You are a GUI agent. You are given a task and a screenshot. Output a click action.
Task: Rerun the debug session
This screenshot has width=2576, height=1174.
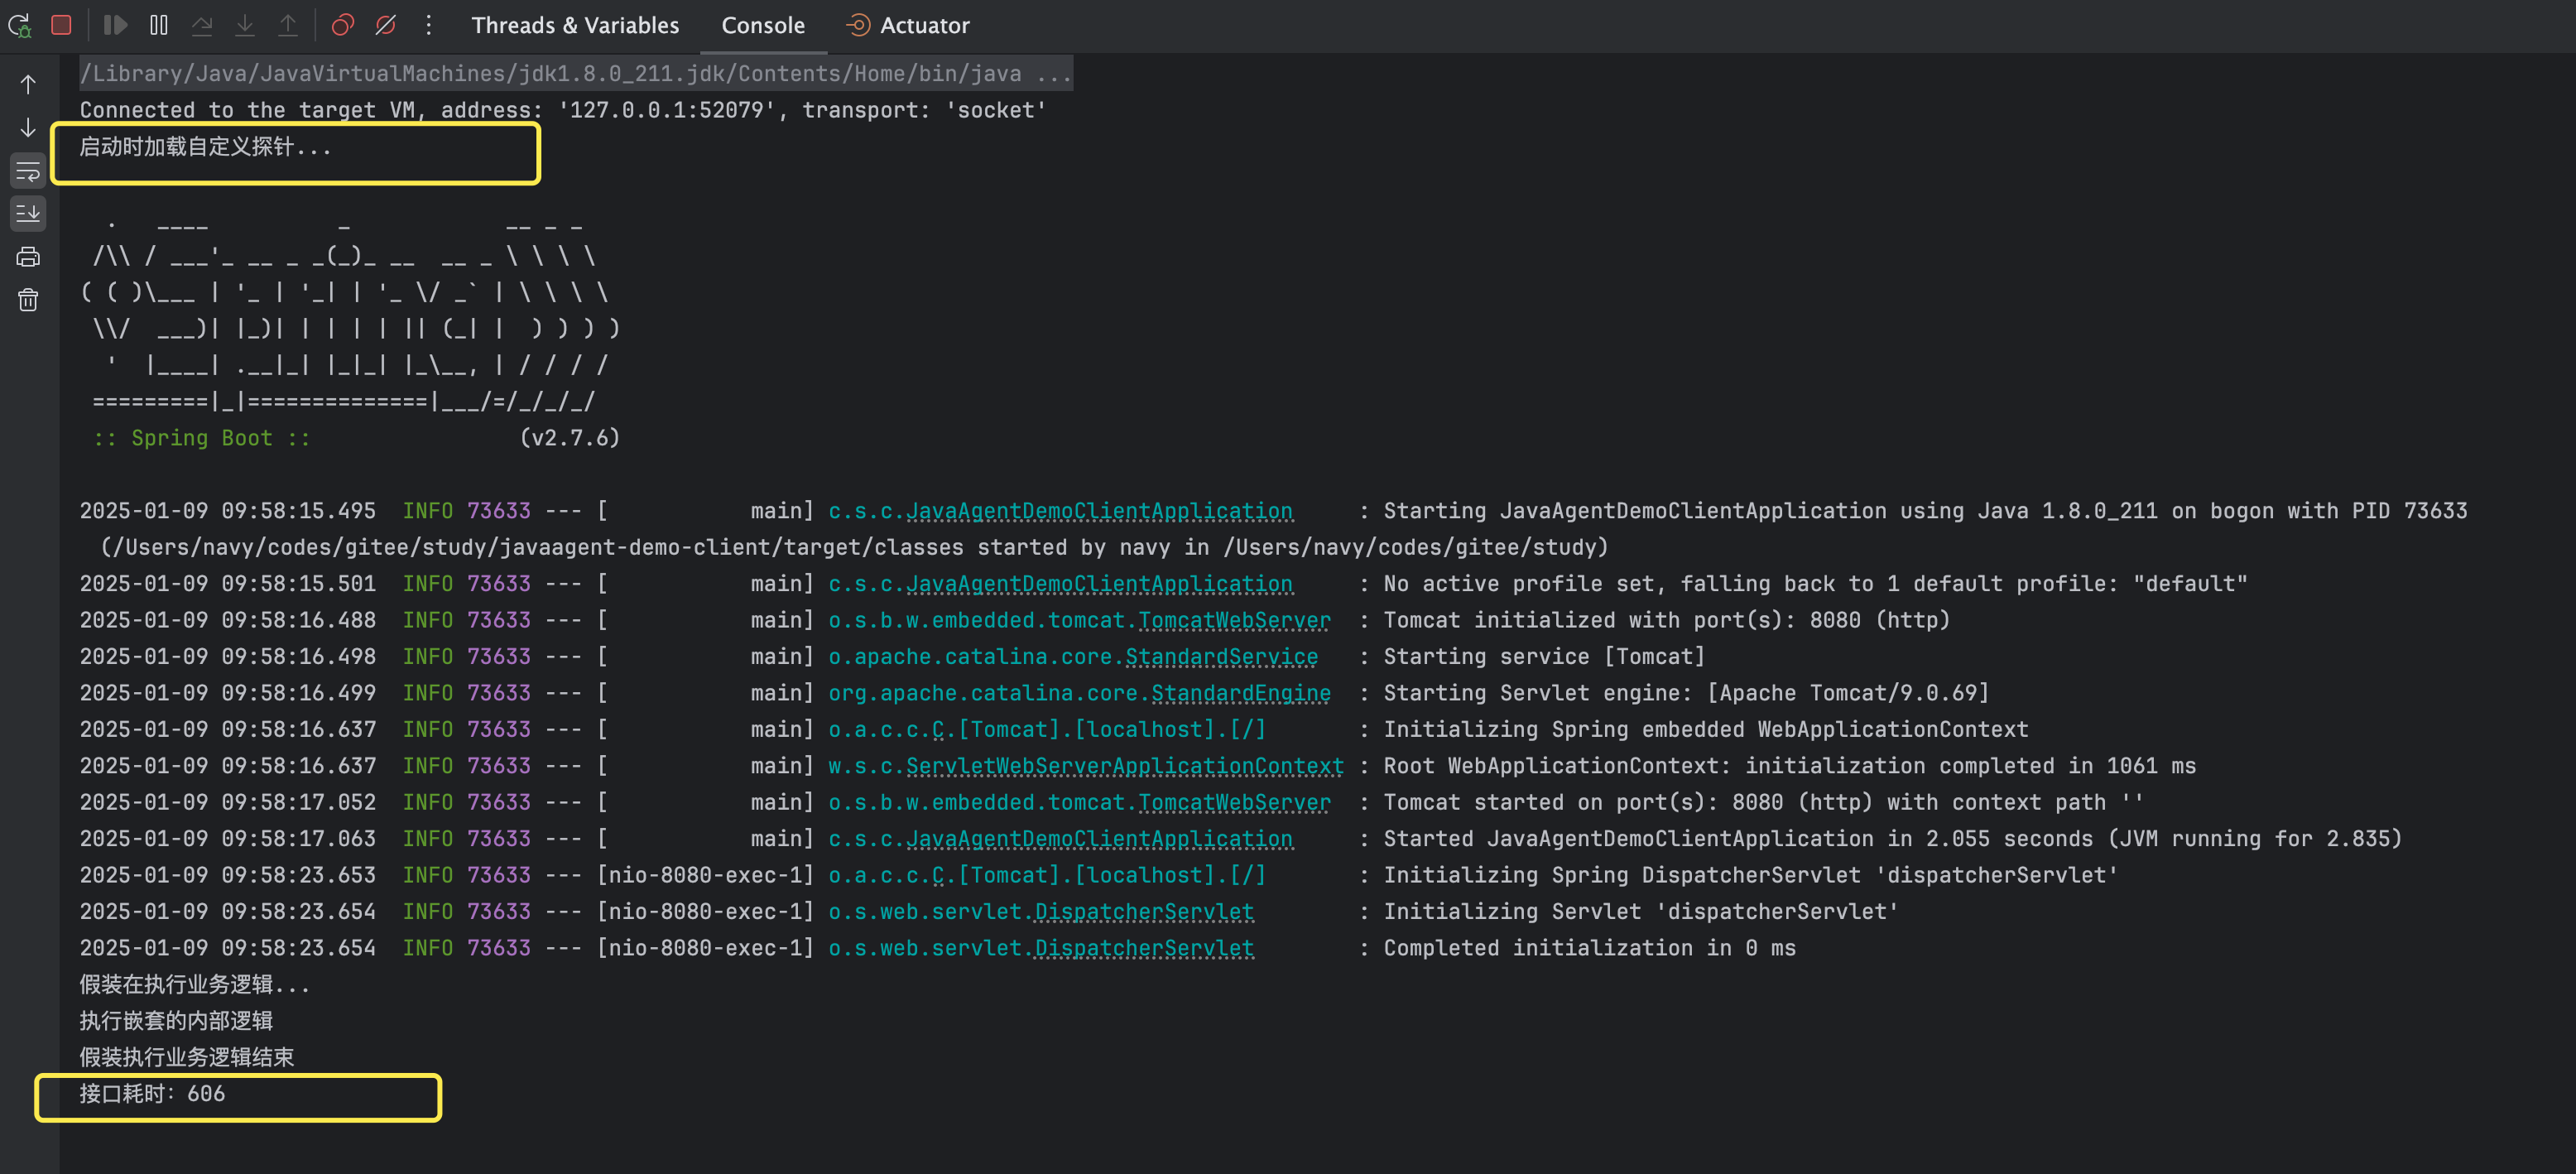(x=19, y=25)
